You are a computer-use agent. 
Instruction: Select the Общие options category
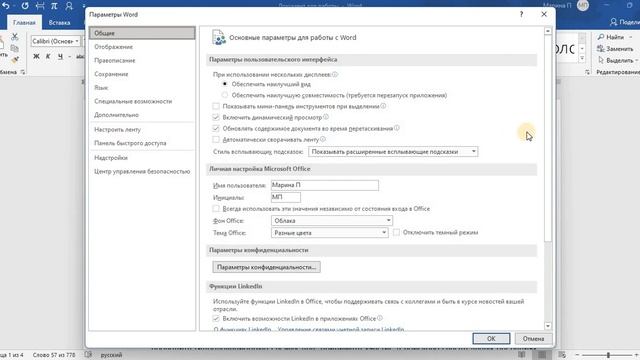coord(142,33)
